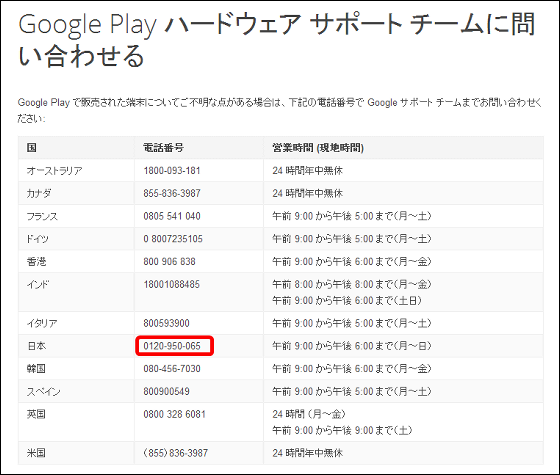Image resolution: width=560 pixels, height=475 pixels.
Task: Click Japan business hours 午前 9:00 から午後 6:00 (月～日)
Action: pos(352,346)
